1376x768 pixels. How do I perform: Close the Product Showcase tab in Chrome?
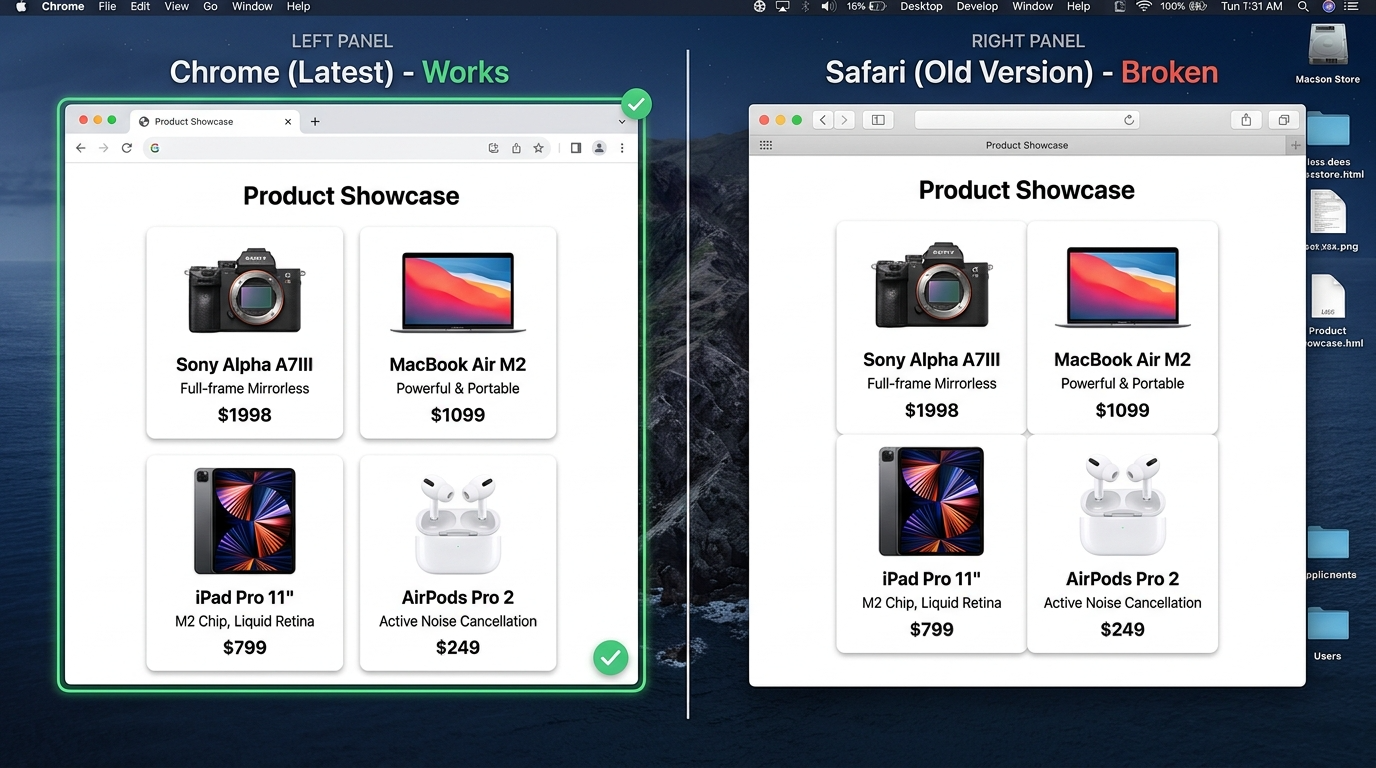[289, 121]
